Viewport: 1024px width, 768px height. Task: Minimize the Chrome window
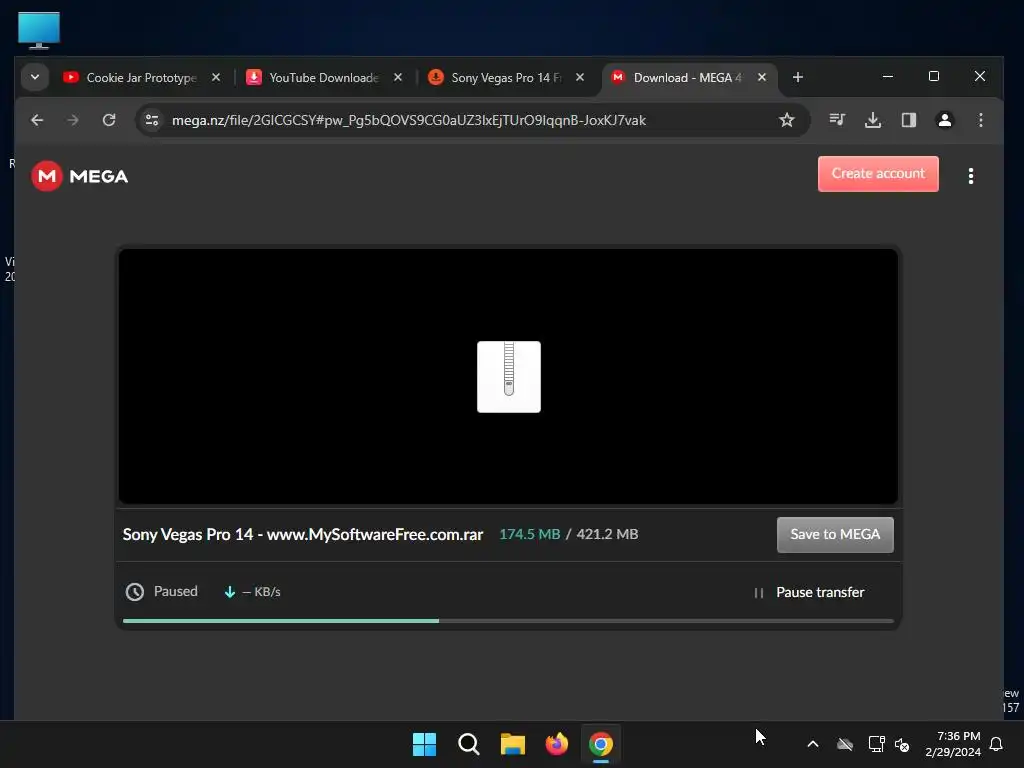(888, 76)
